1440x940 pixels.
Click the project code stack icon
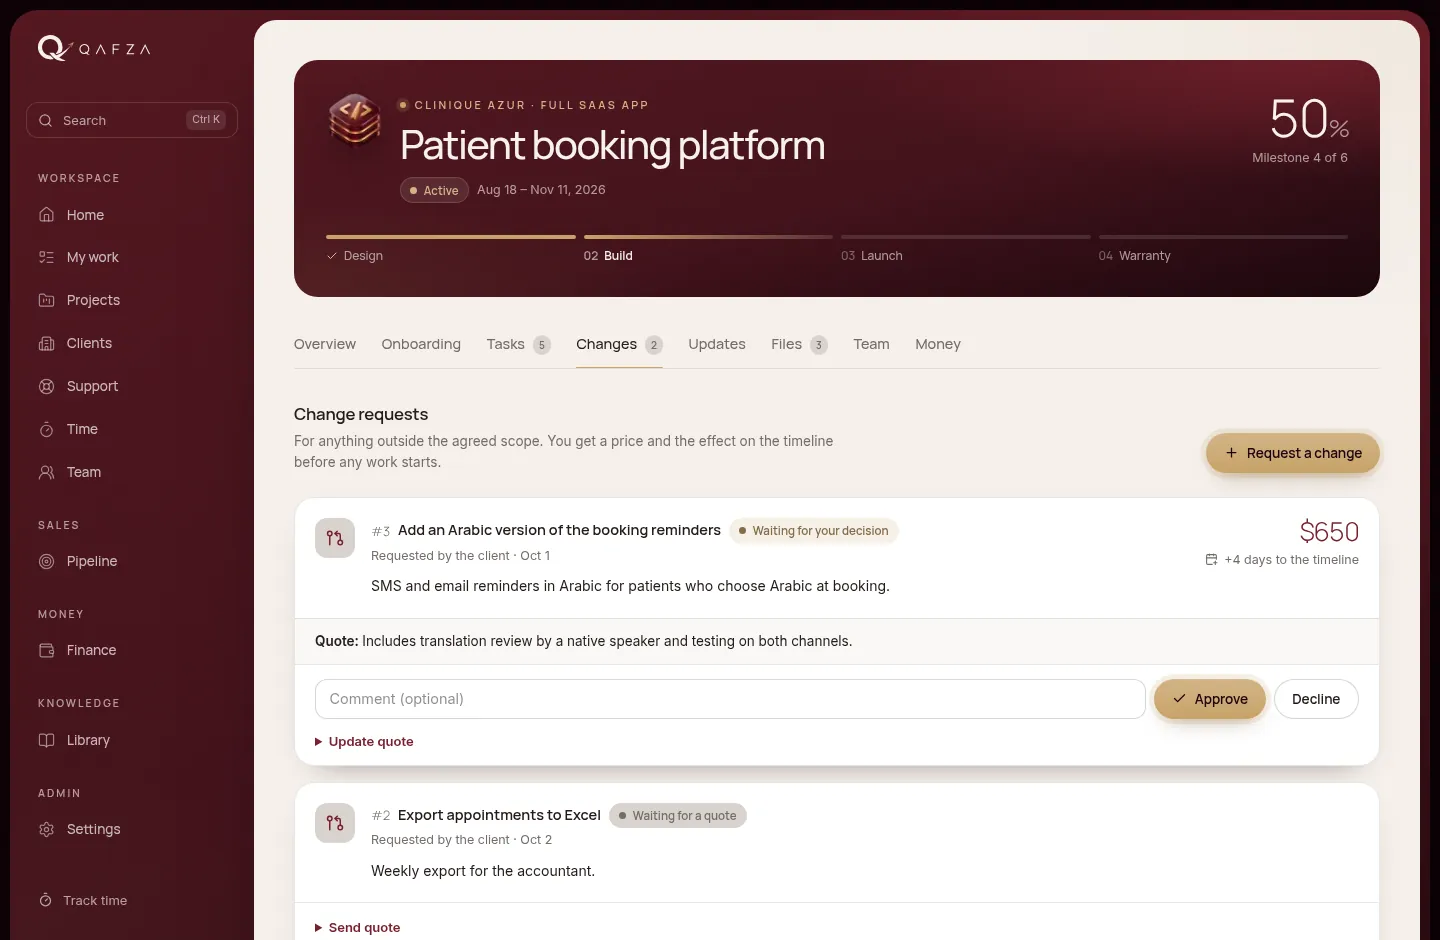point(355,120)
